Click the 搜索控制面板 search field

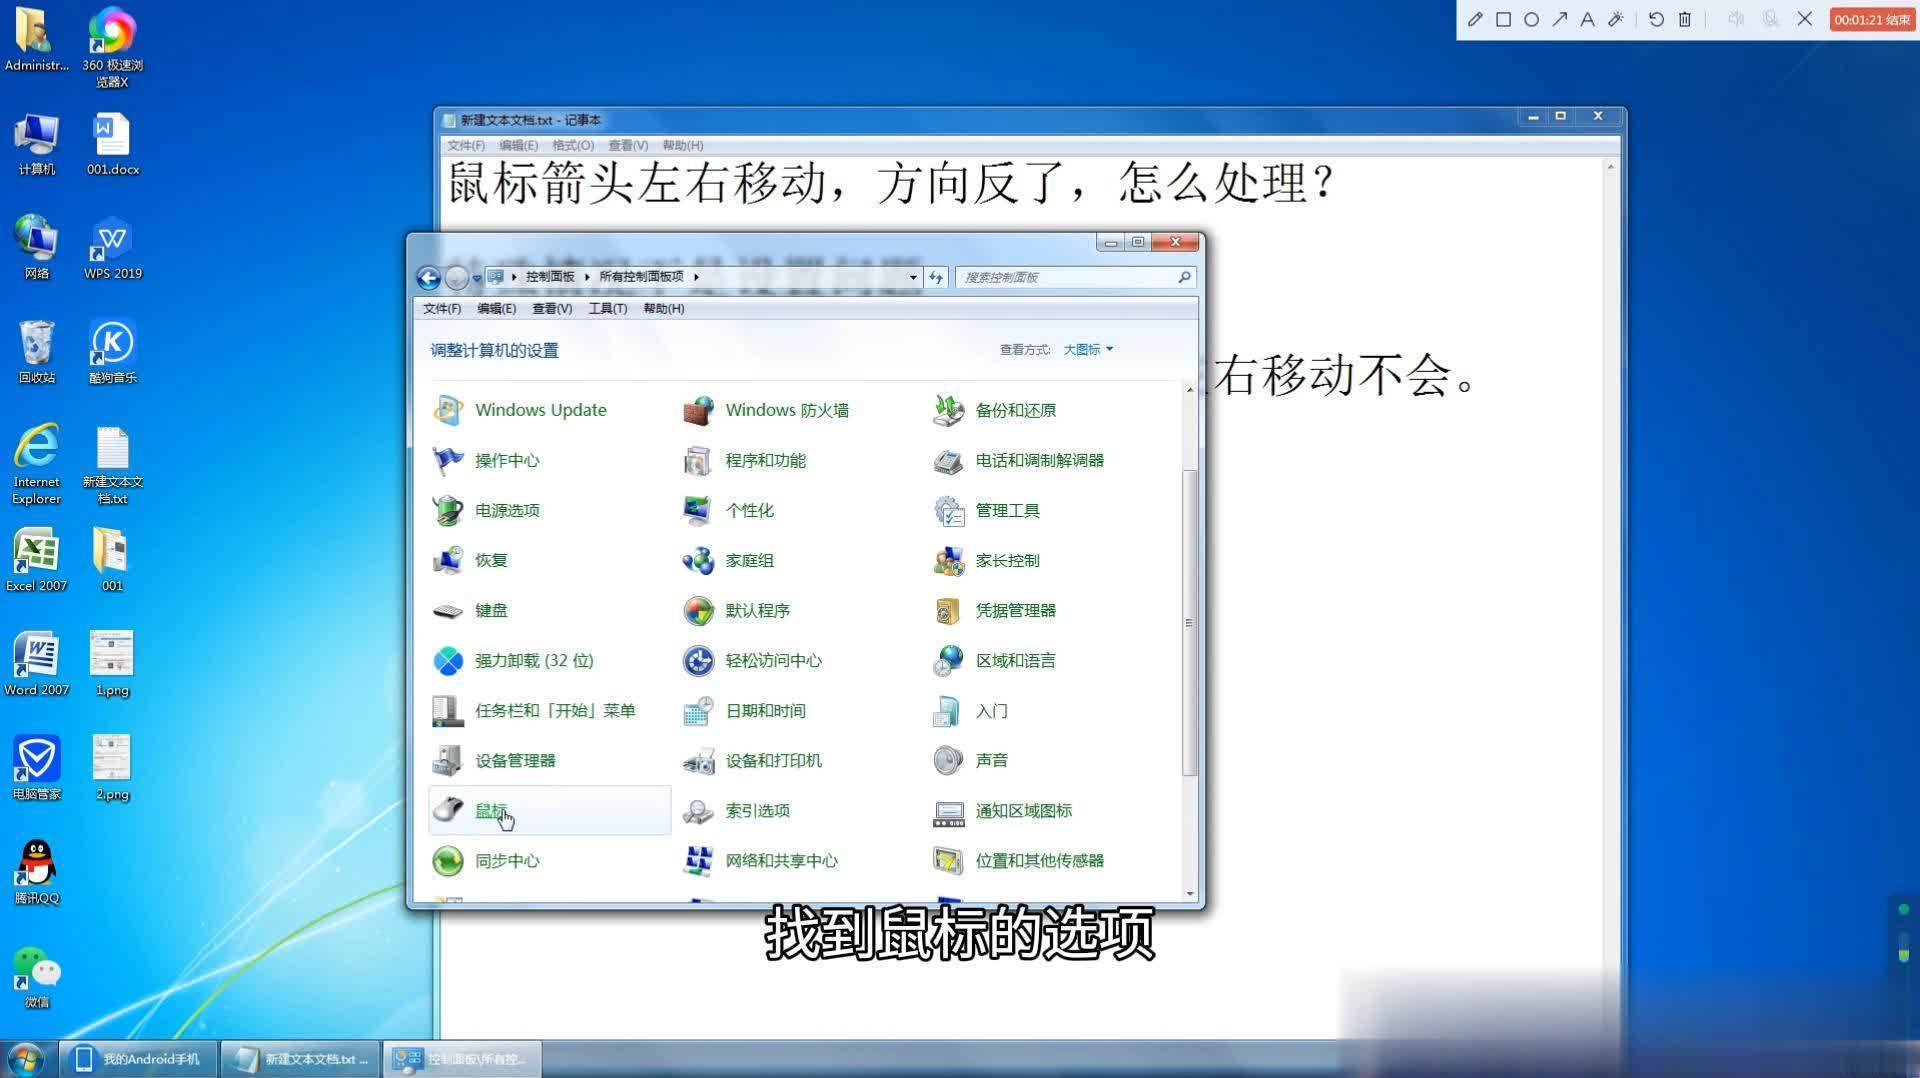[x=1068, y=277]
